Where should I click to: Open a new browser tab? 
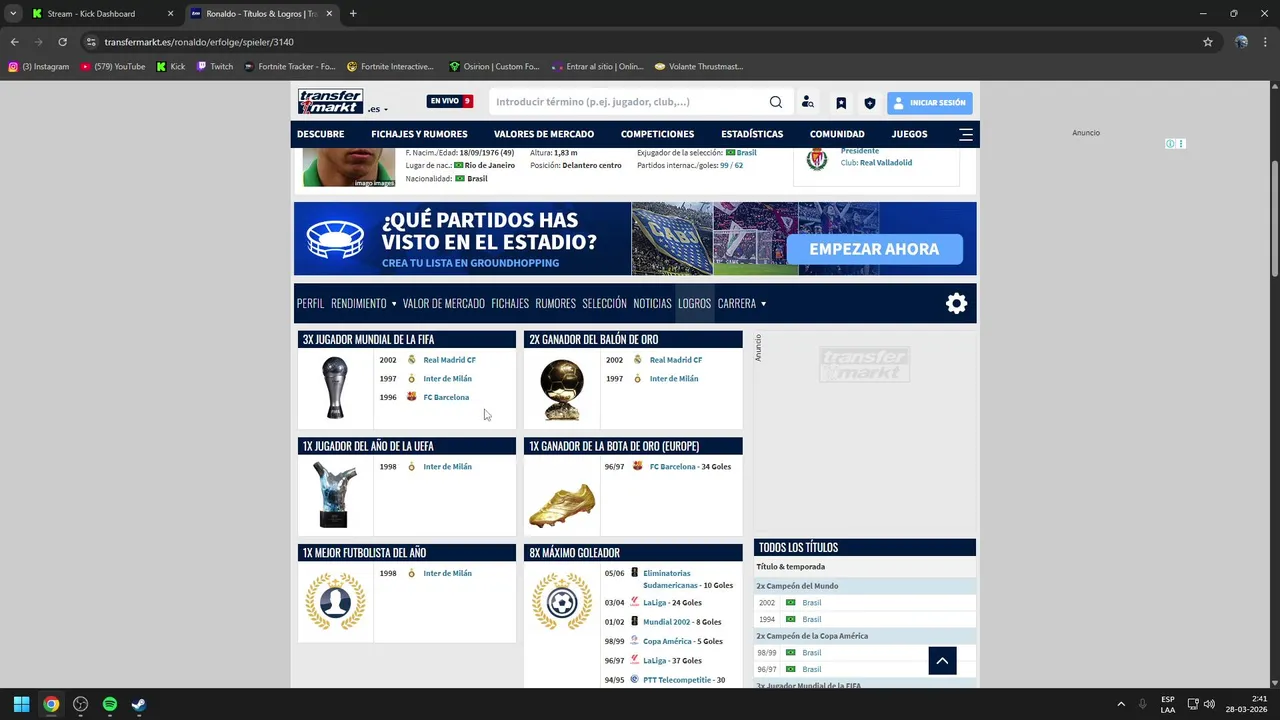click(353, 14)
